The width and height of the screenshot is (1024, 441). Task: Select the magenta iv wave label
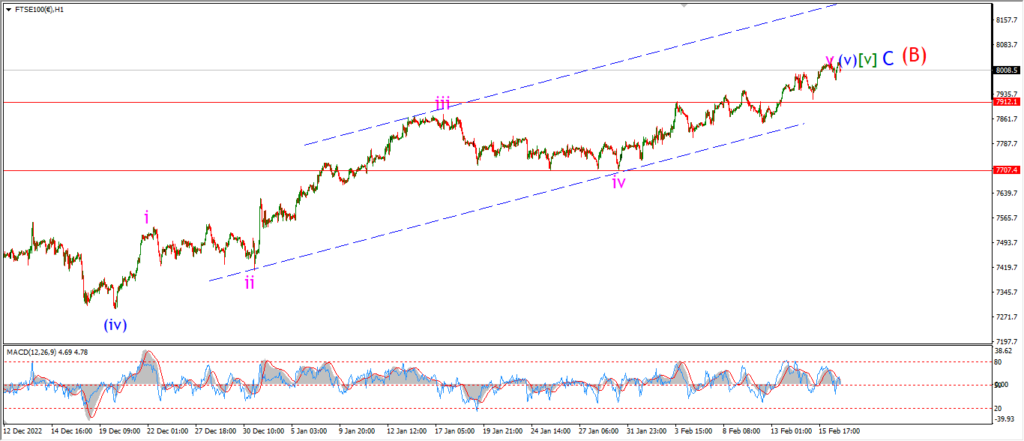tap(619, 182)
